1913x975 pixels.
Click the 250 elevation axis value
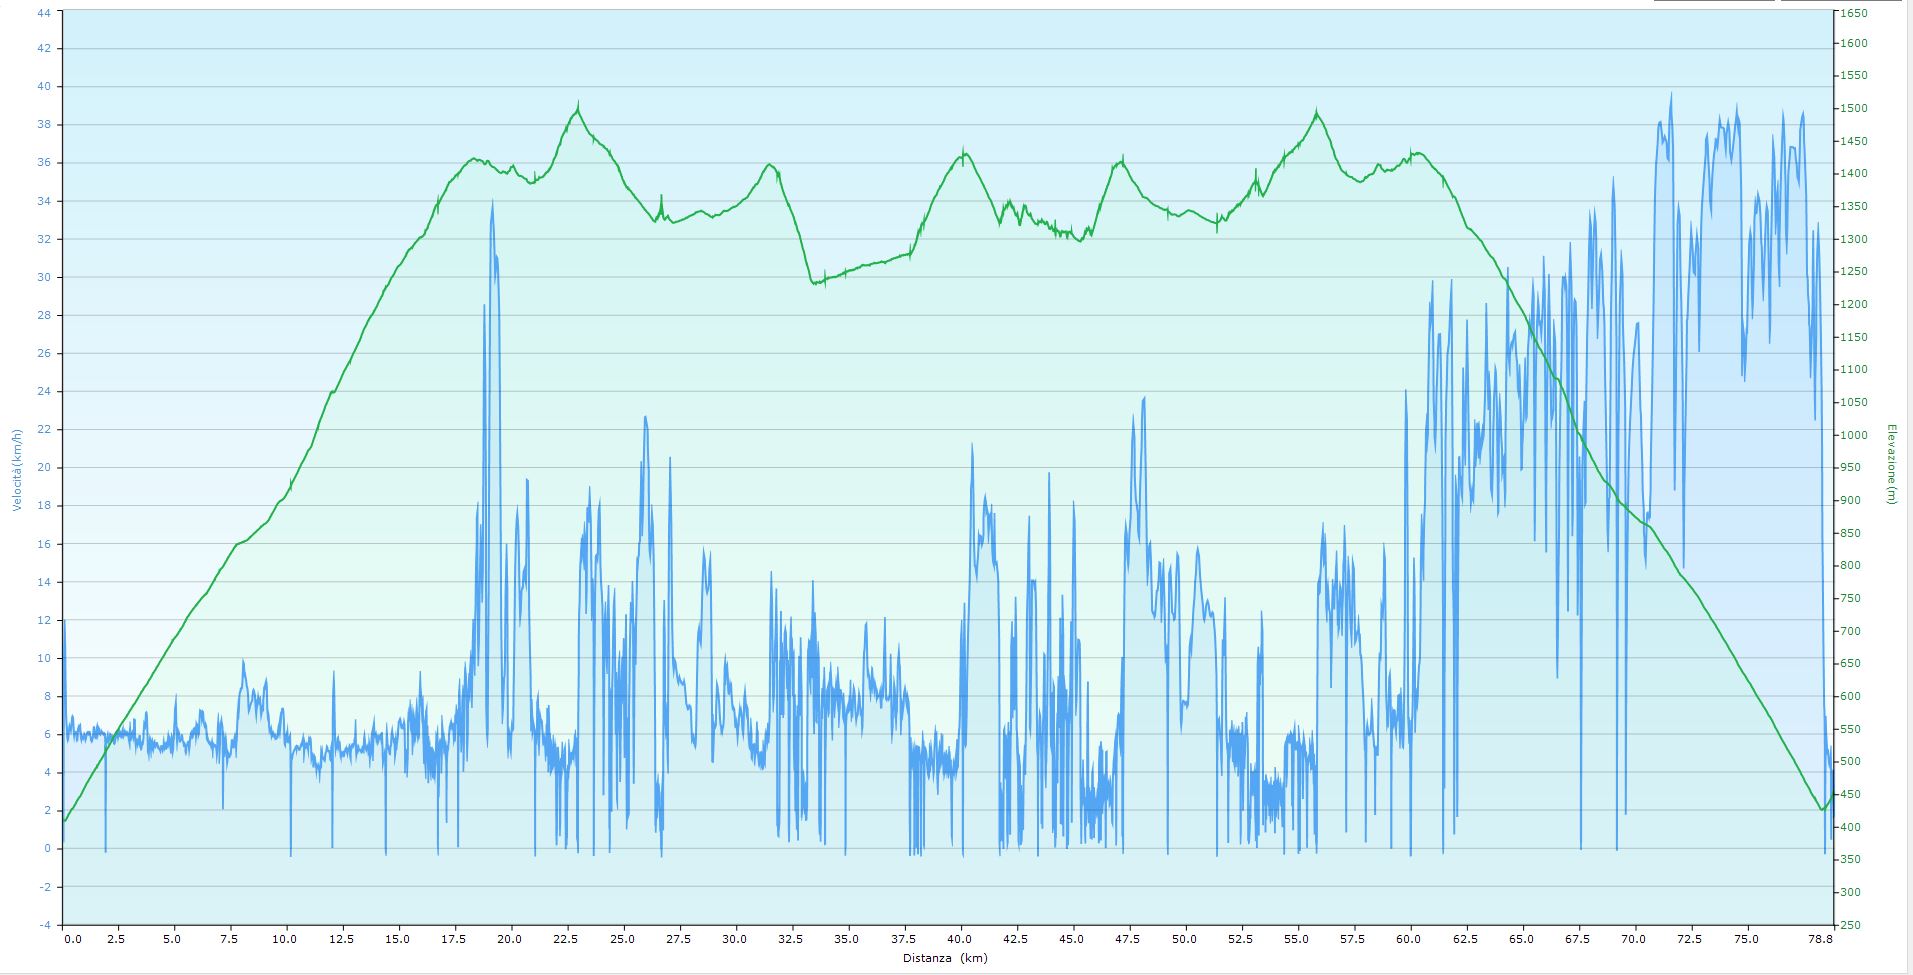pos(1851,924)
